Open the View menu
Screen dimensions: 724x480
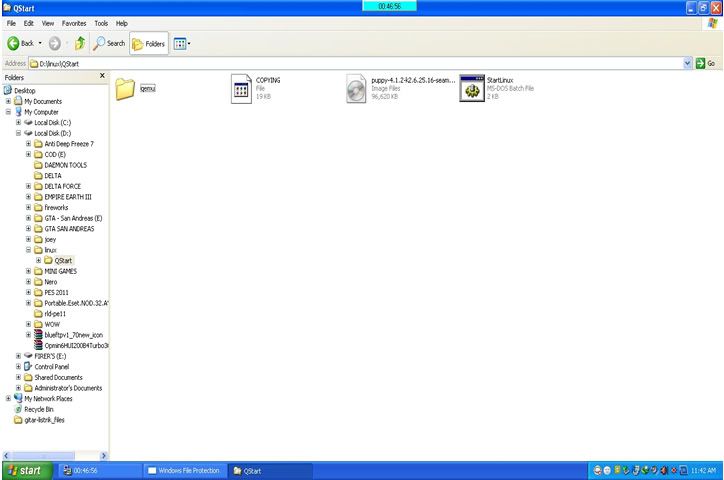pyautogui.click(x=48, y=23)
